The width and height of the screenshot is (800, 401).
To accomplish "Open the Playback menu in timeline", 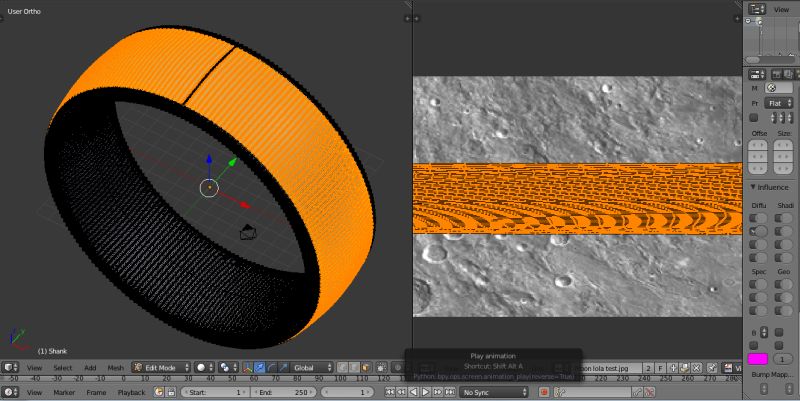I will click(x=132, y=392).
